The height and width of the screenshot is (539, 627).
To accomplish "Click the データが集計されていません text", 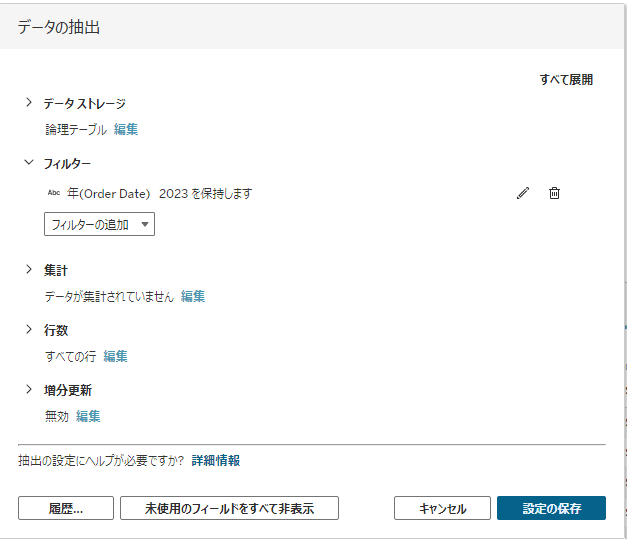I will tap(110, 296).
